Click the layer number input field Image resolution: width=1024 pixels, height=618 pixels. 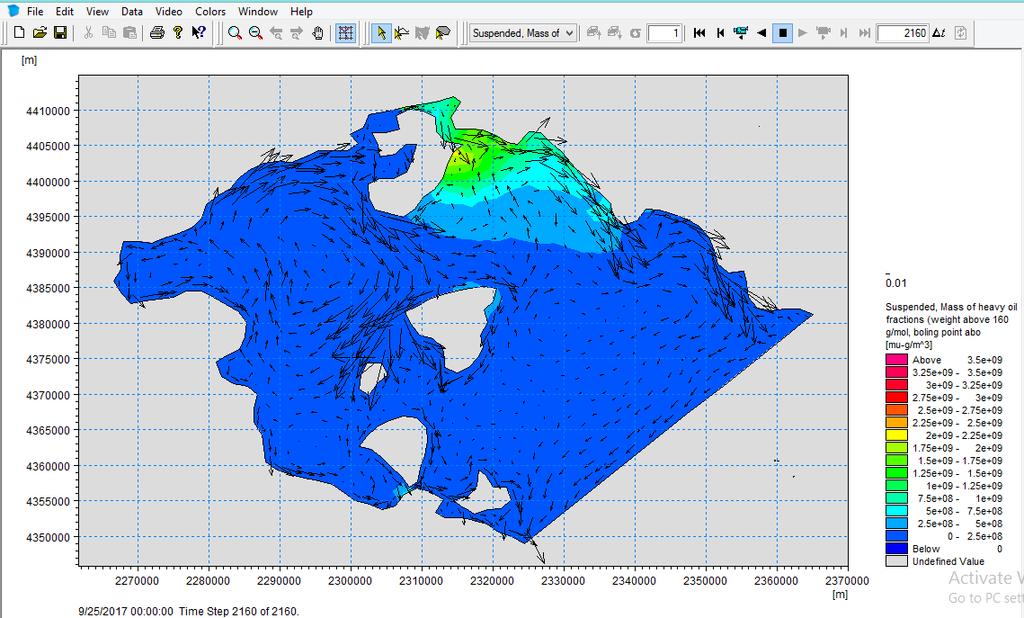click(x=665, y=33)
